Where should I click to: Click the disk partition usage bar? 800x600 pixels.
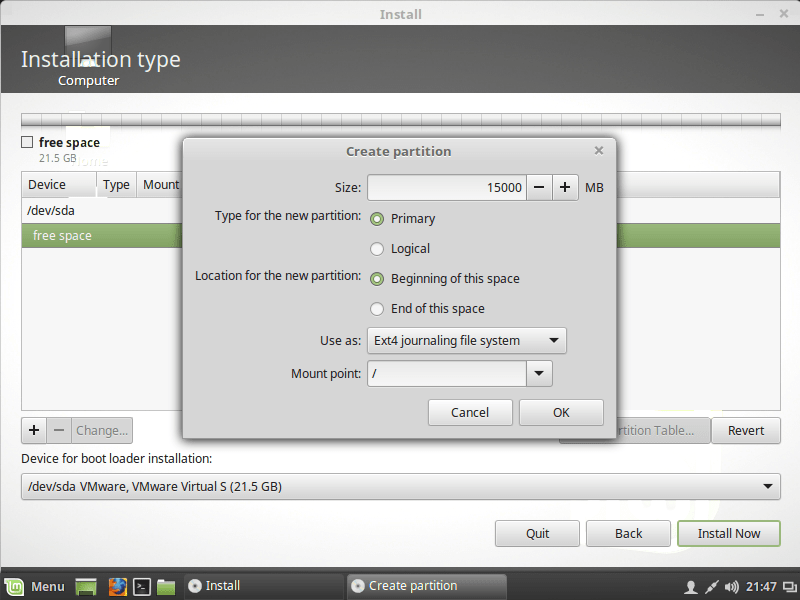click(x=401, y=120)
